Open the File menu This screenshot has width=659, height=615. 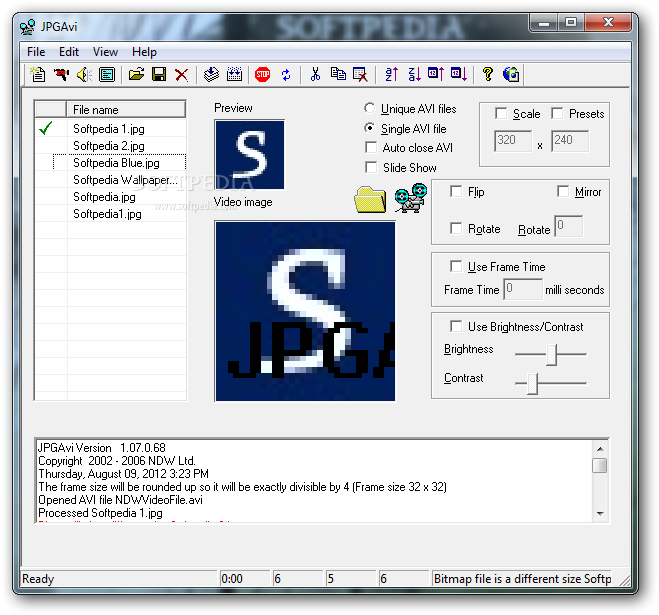36,52
